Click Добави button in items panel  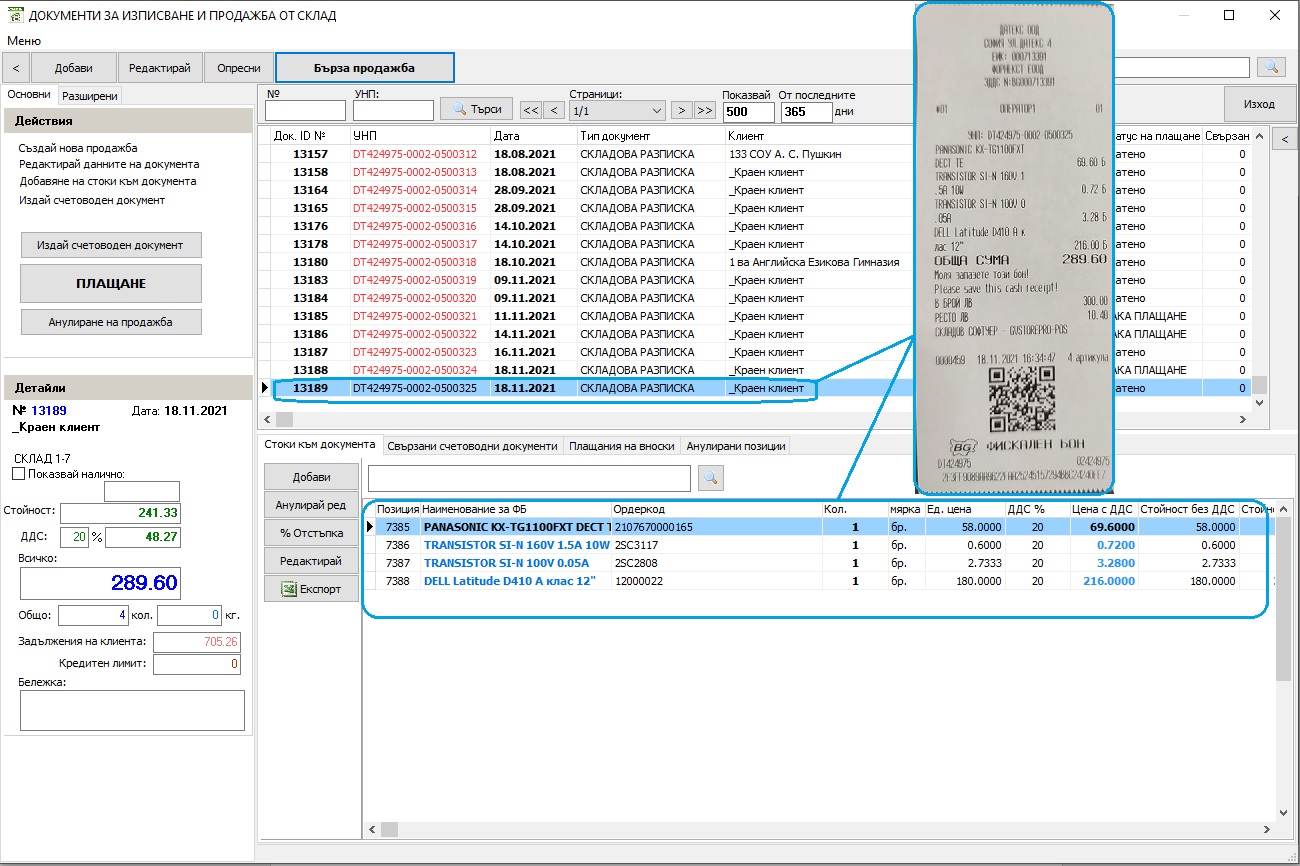311,476
